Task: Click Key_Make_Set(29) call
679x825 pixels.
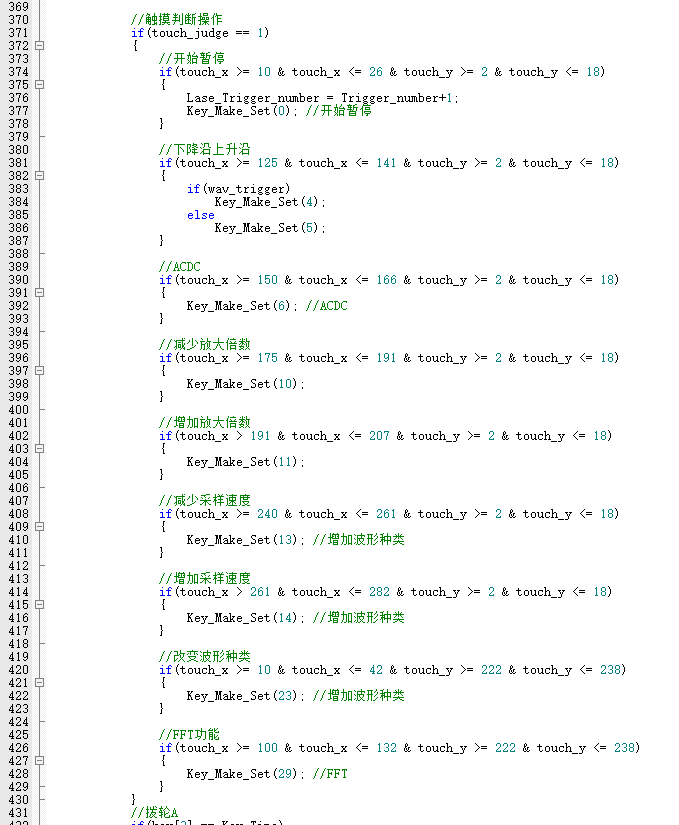Action: click(246, 774)
